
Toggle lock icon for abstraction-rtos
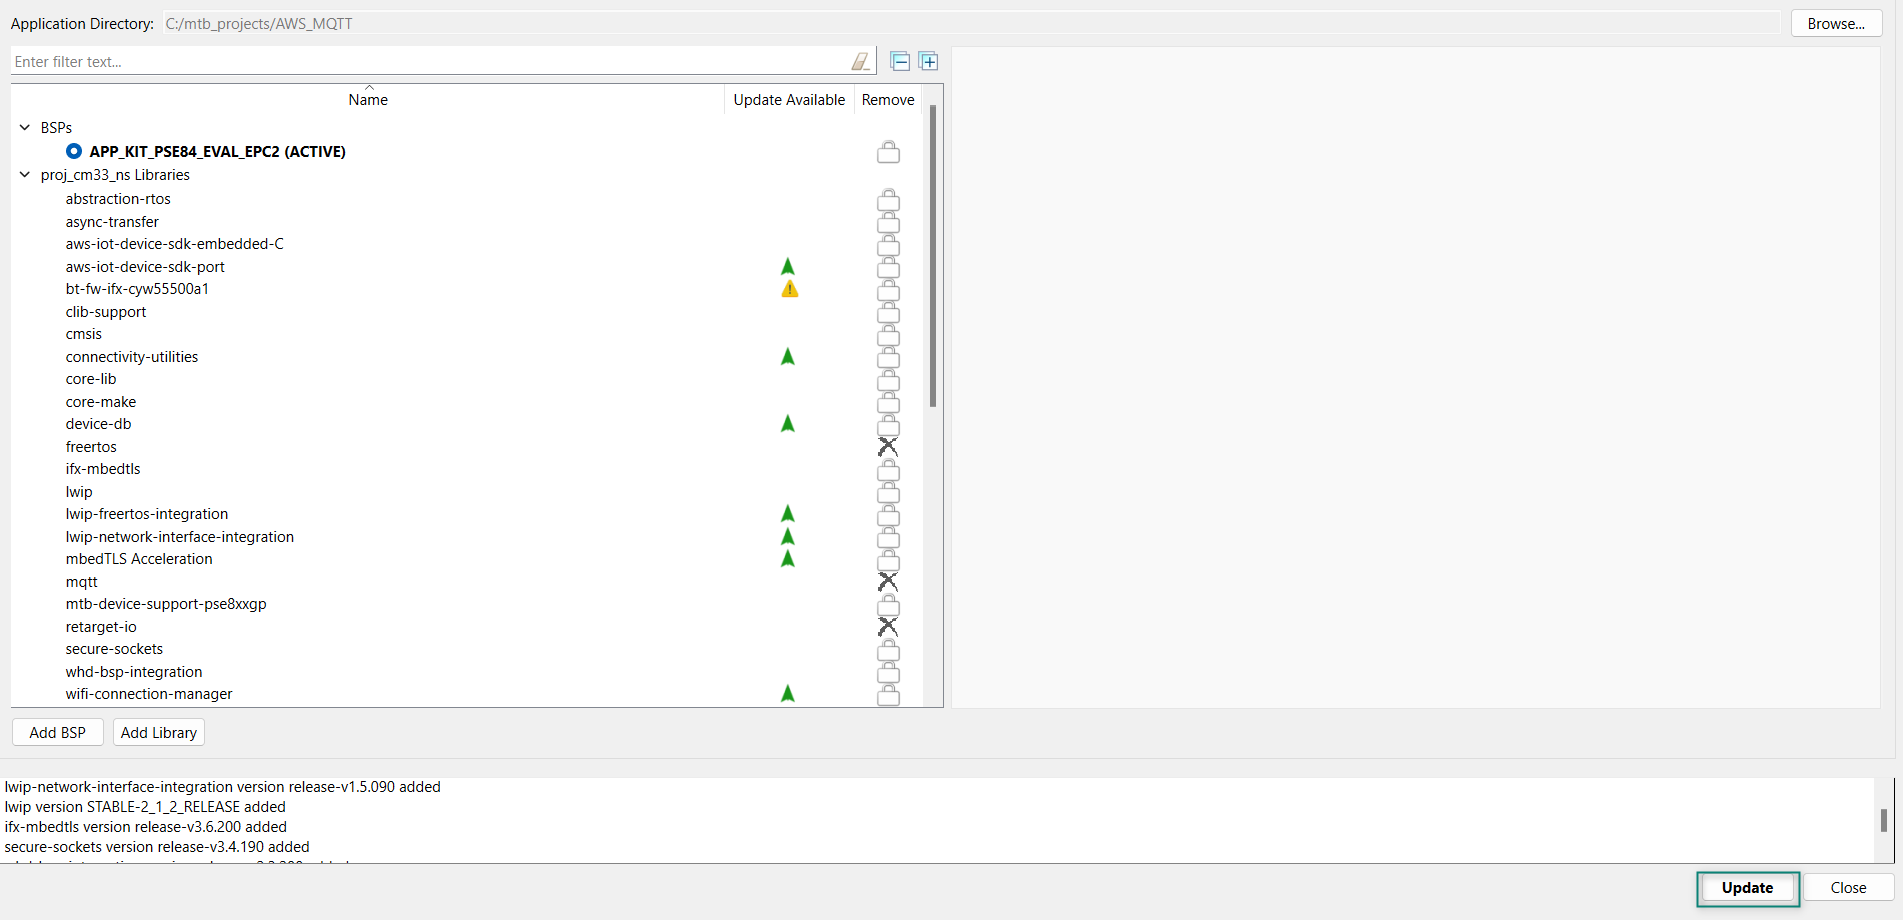pyautogui.click(x=888, y=200)
